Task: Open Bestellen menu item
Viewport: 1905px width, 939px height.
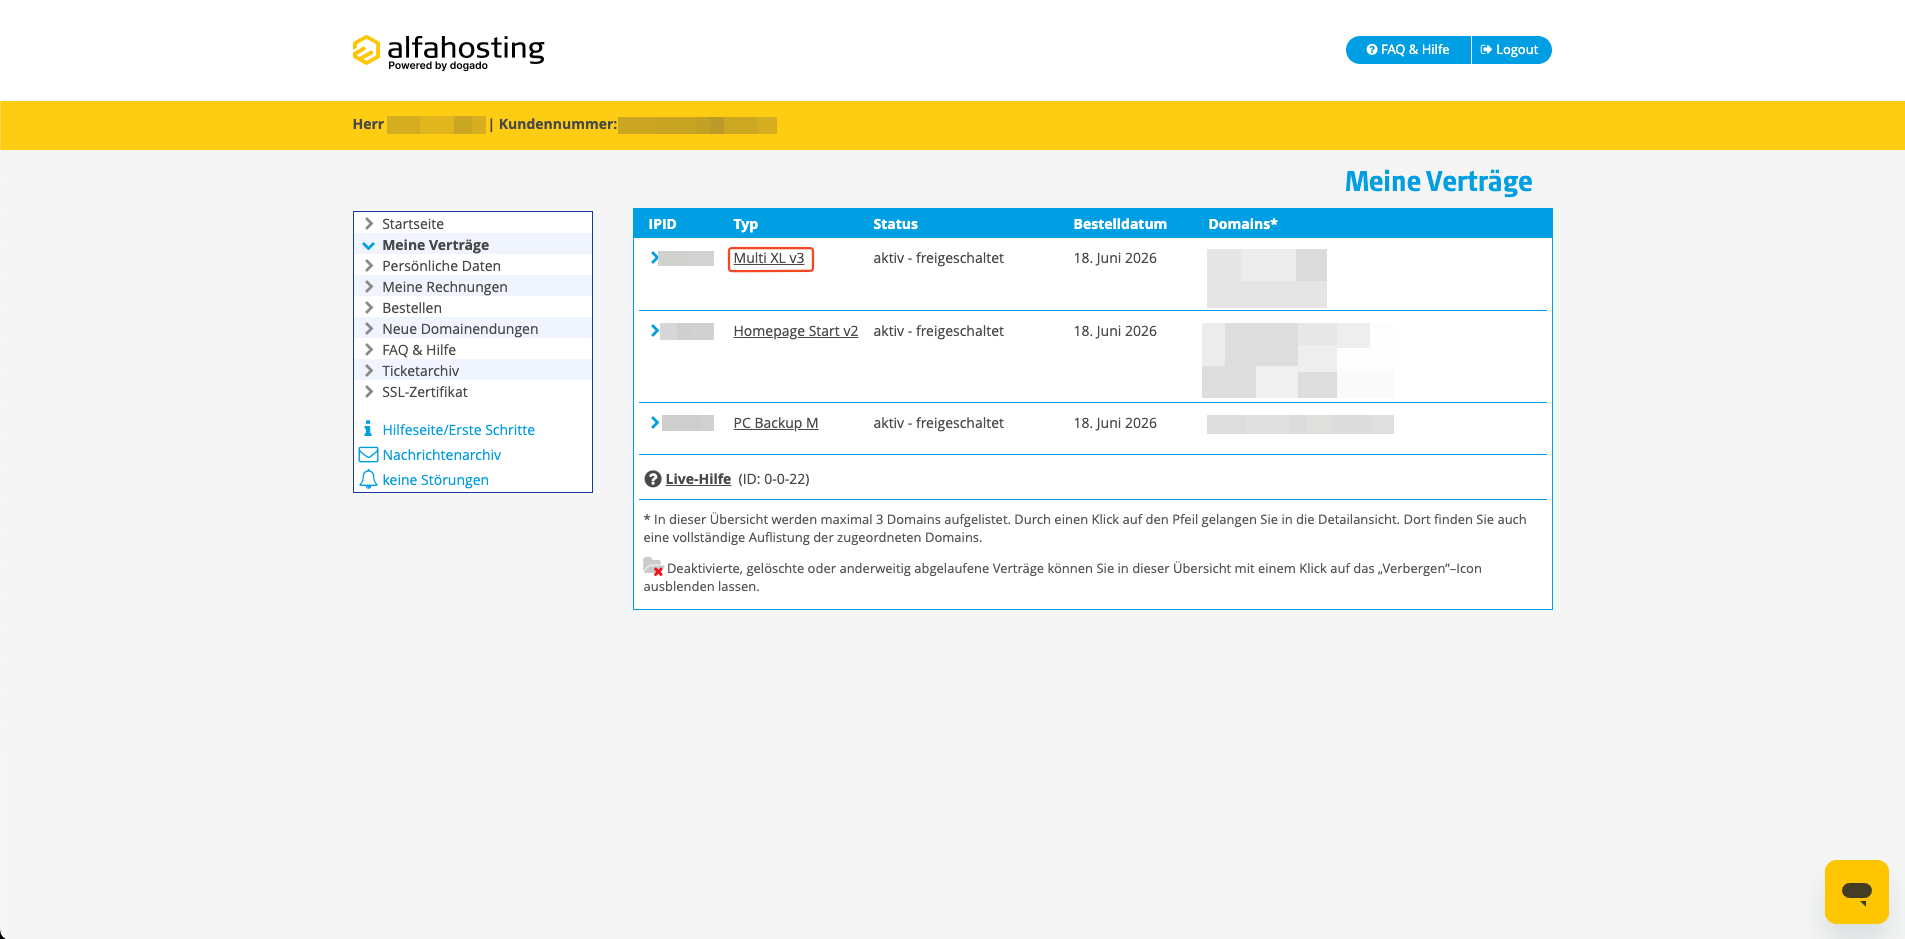Action: 412,308
